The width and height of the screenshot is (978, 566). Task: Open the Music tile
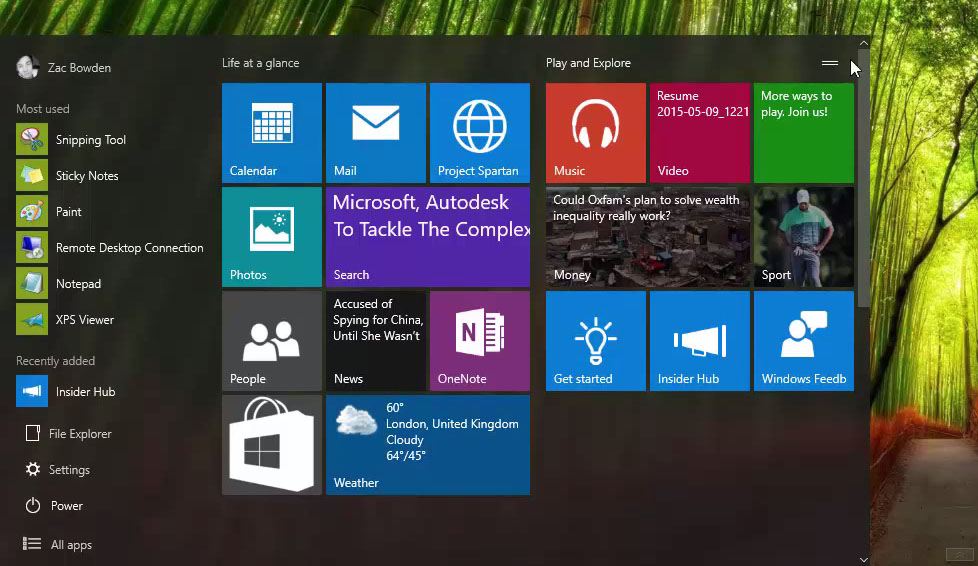(x=596, y=133)
